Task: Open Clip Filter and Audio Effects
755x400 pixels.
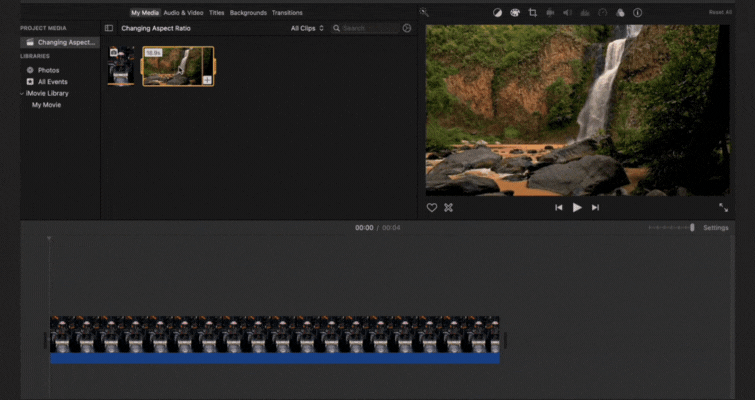Action: [x=620, y=13]
